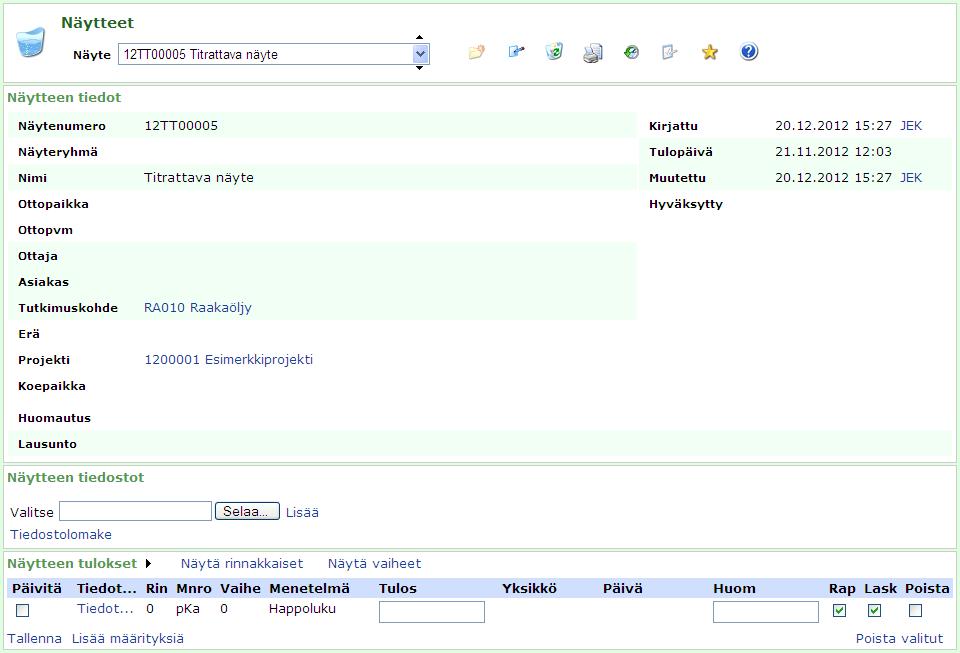Click the Tulos result input field
The height and width of the screenshot is (653, 960).
[x=432, y=611]
